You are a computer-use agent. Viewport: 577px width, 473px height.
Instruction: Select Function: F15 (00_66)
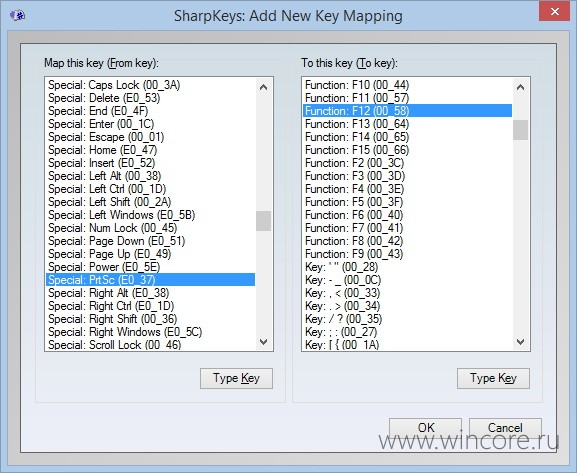click(407, 150)
